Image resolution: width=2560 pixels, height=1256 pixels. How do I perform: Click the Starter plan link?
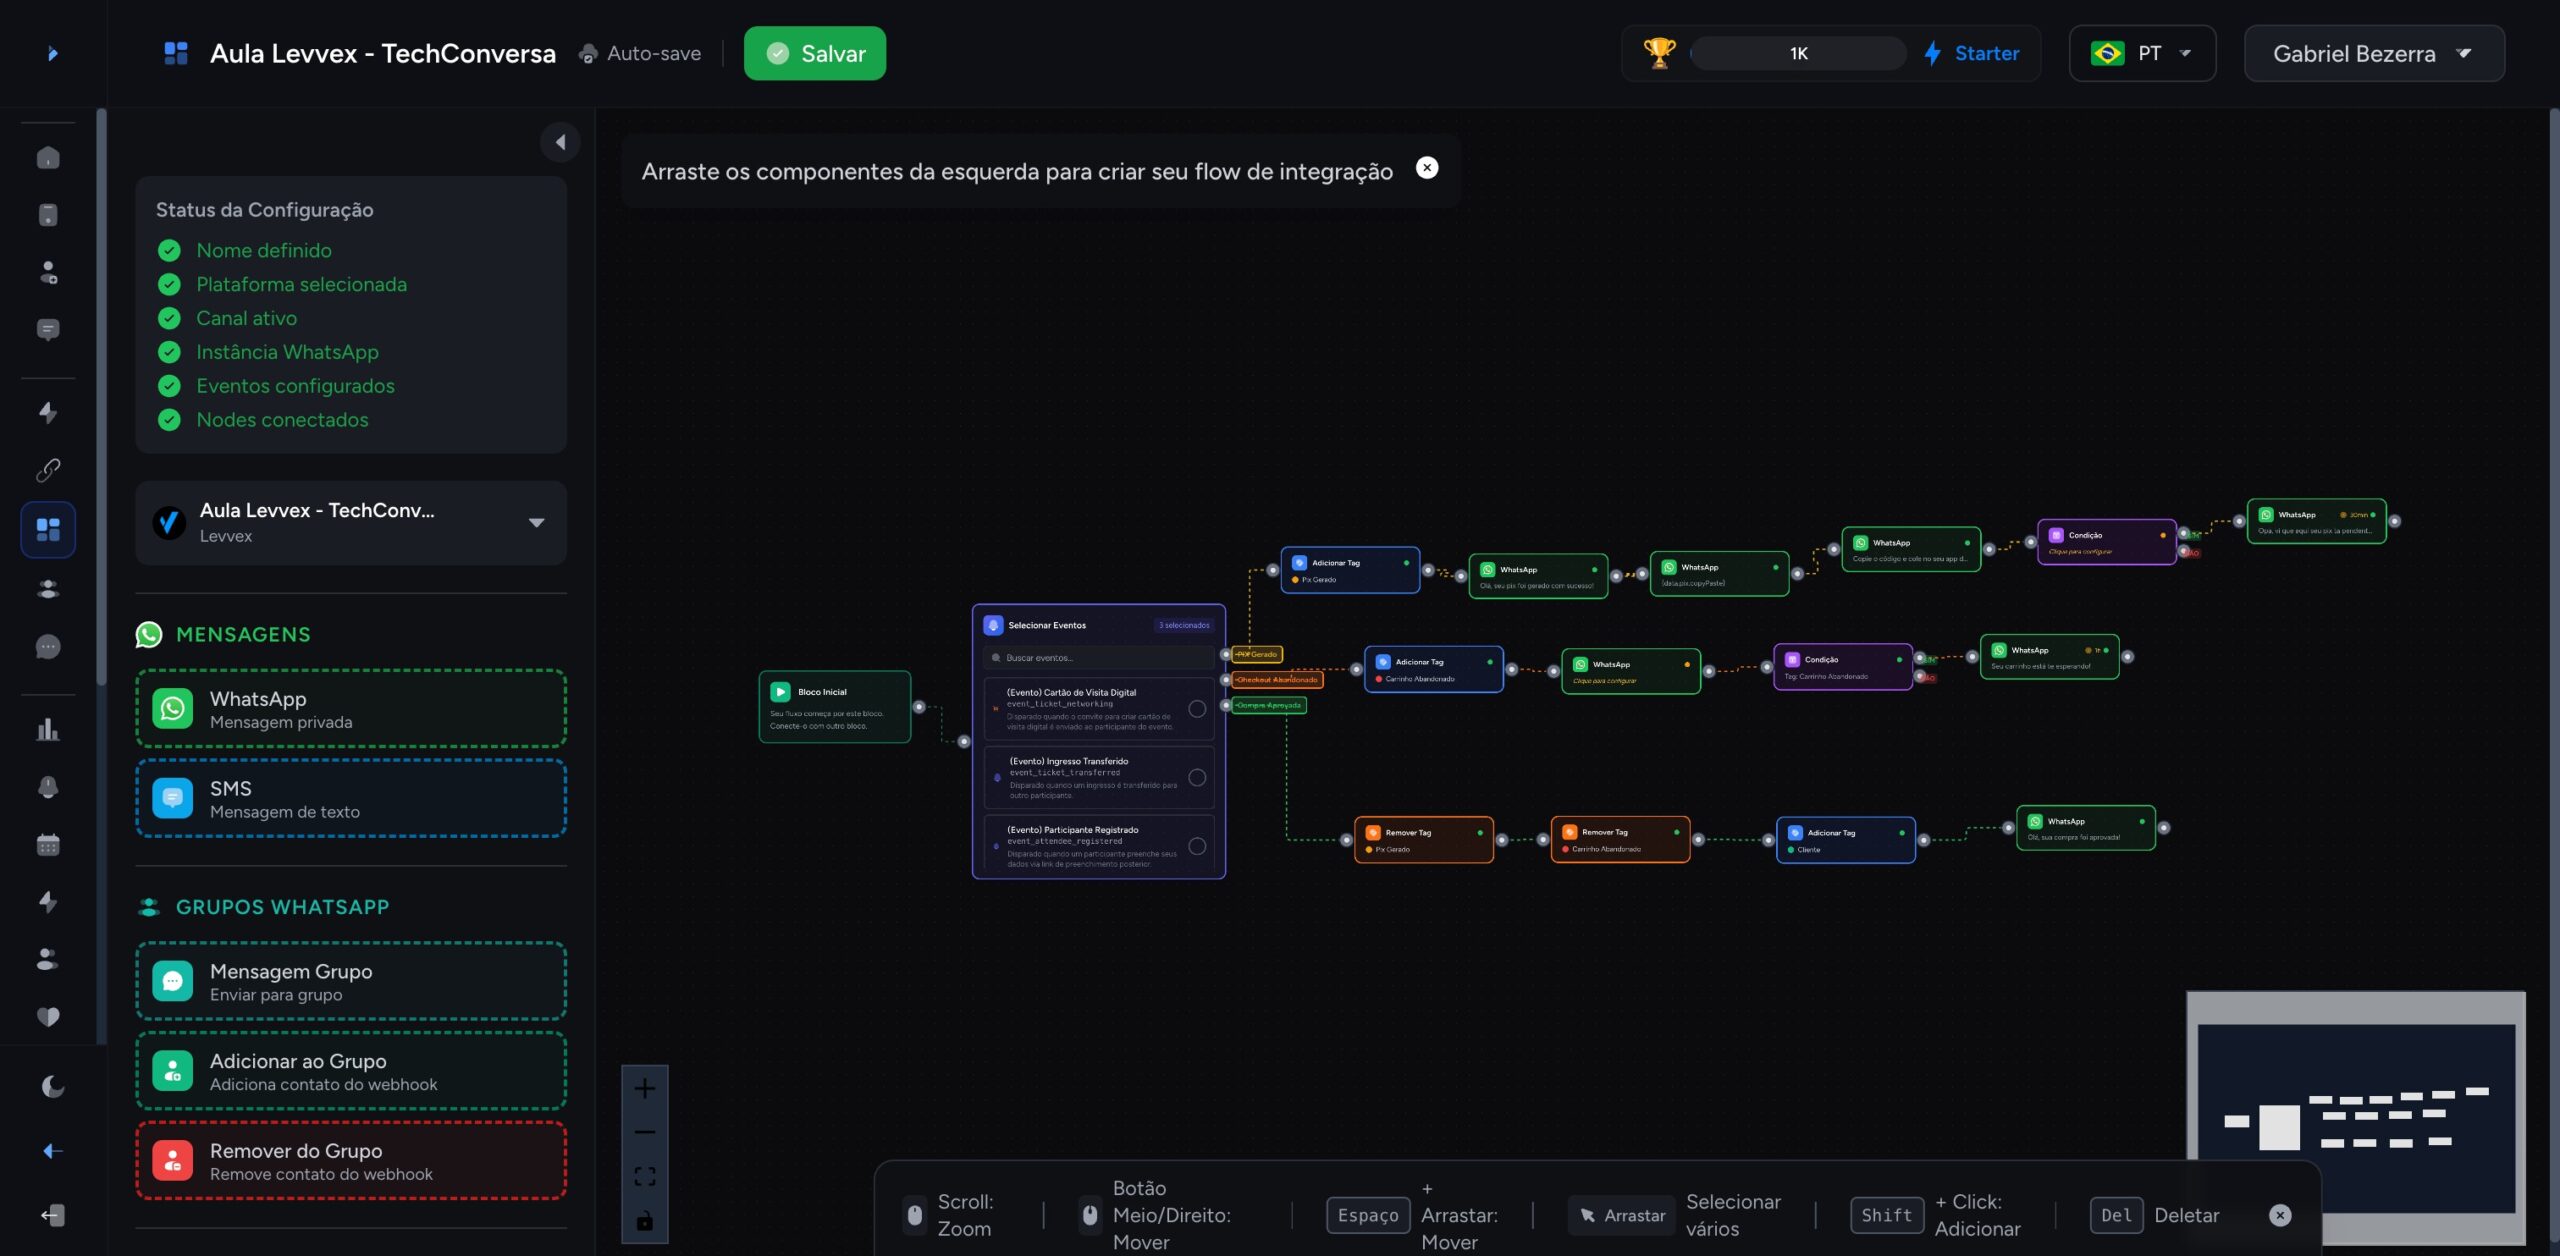(x=1971, y=53)
